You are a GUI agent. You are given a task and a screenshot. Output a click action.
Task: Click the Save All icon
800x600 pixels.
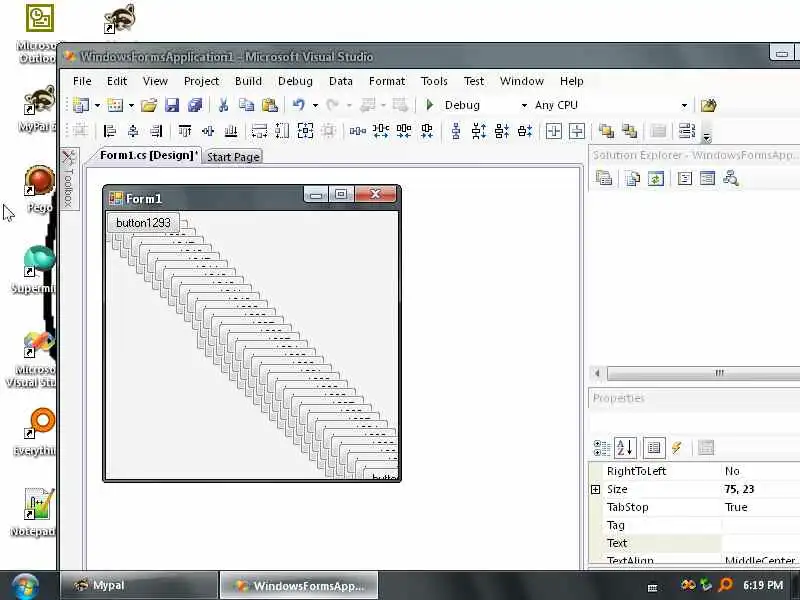pos(195,105)
